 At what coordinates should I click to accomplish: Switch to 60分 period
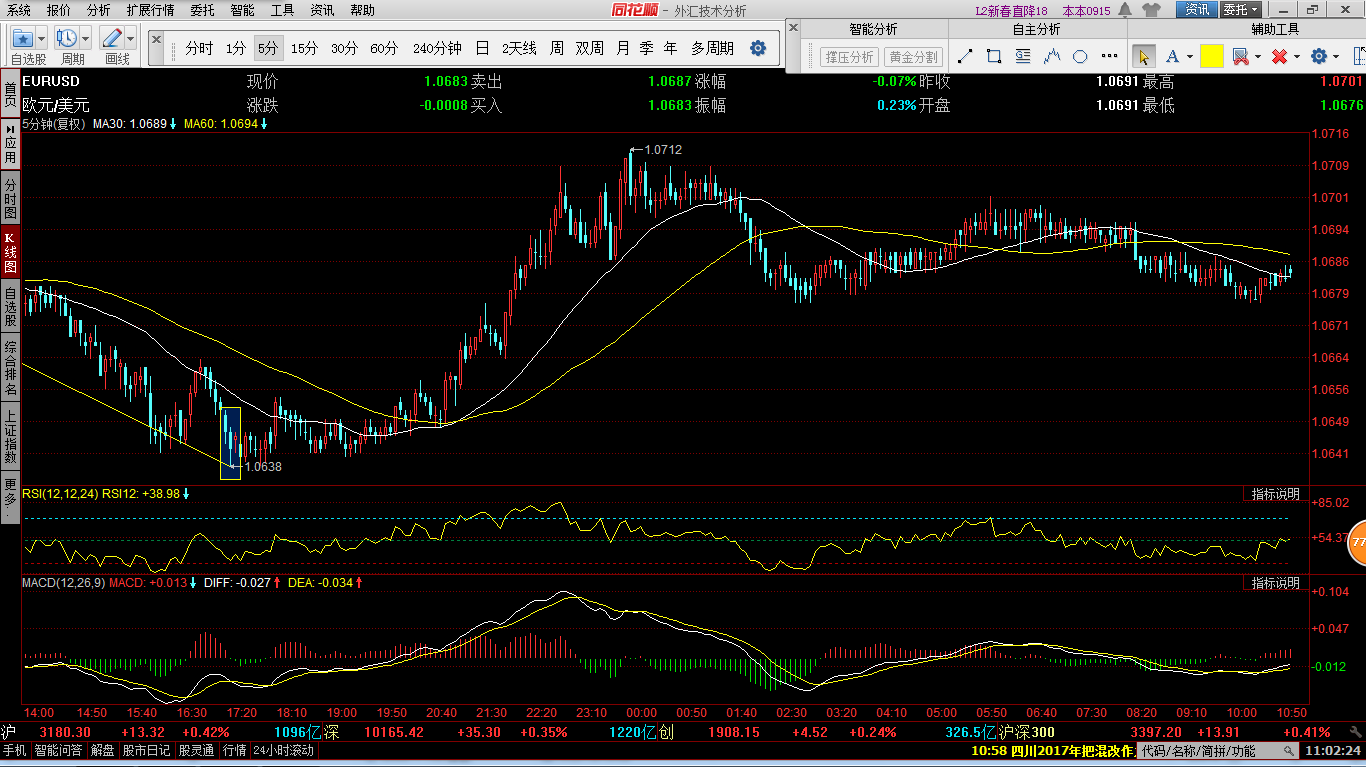383,48
